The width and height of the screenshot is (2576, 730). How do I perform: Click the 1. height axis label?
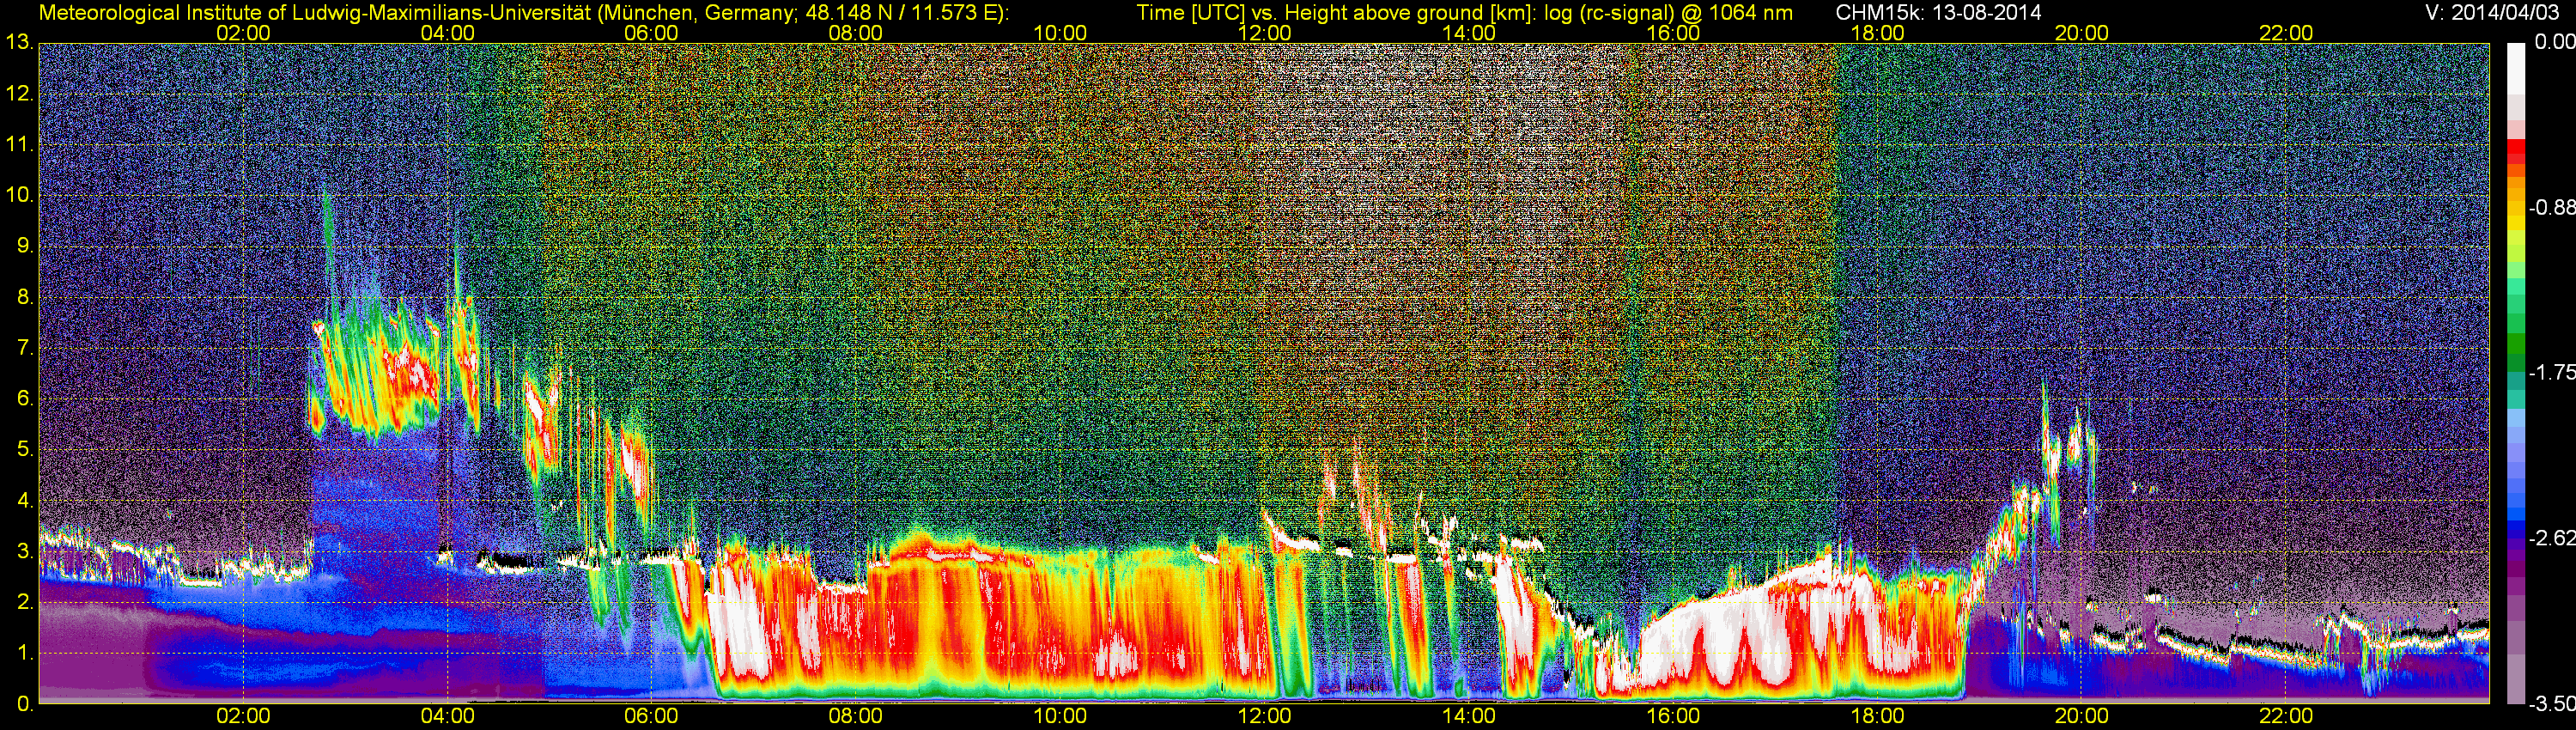click(x=25, y=653)
